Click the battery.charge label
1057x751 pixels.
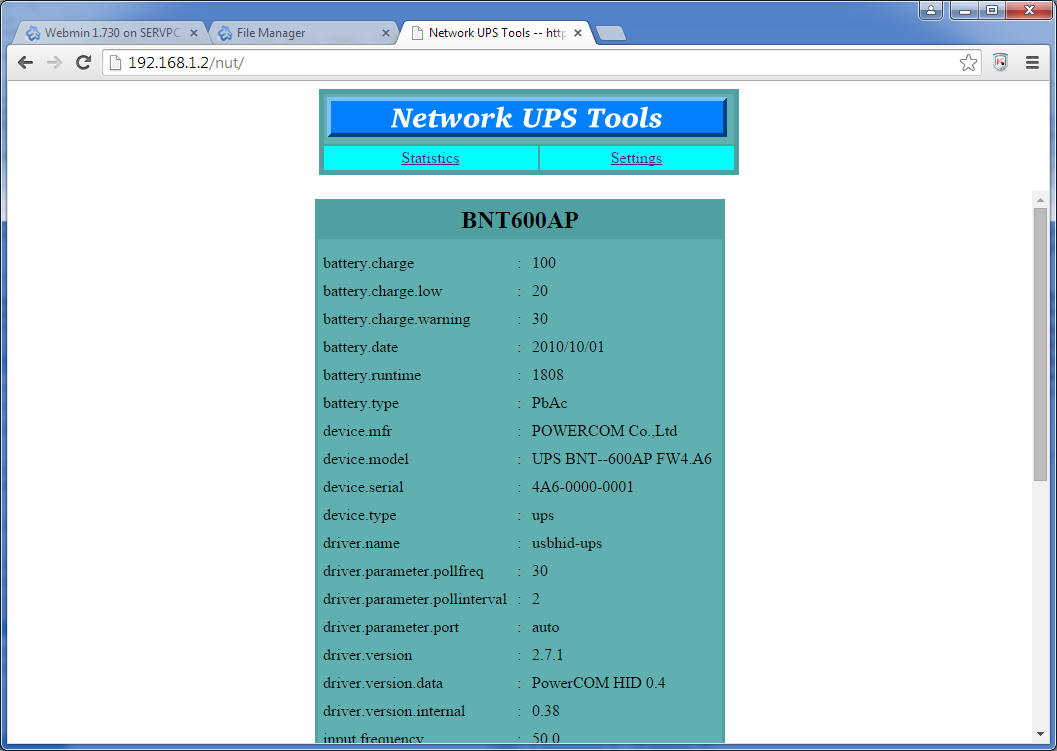(368, 263)
